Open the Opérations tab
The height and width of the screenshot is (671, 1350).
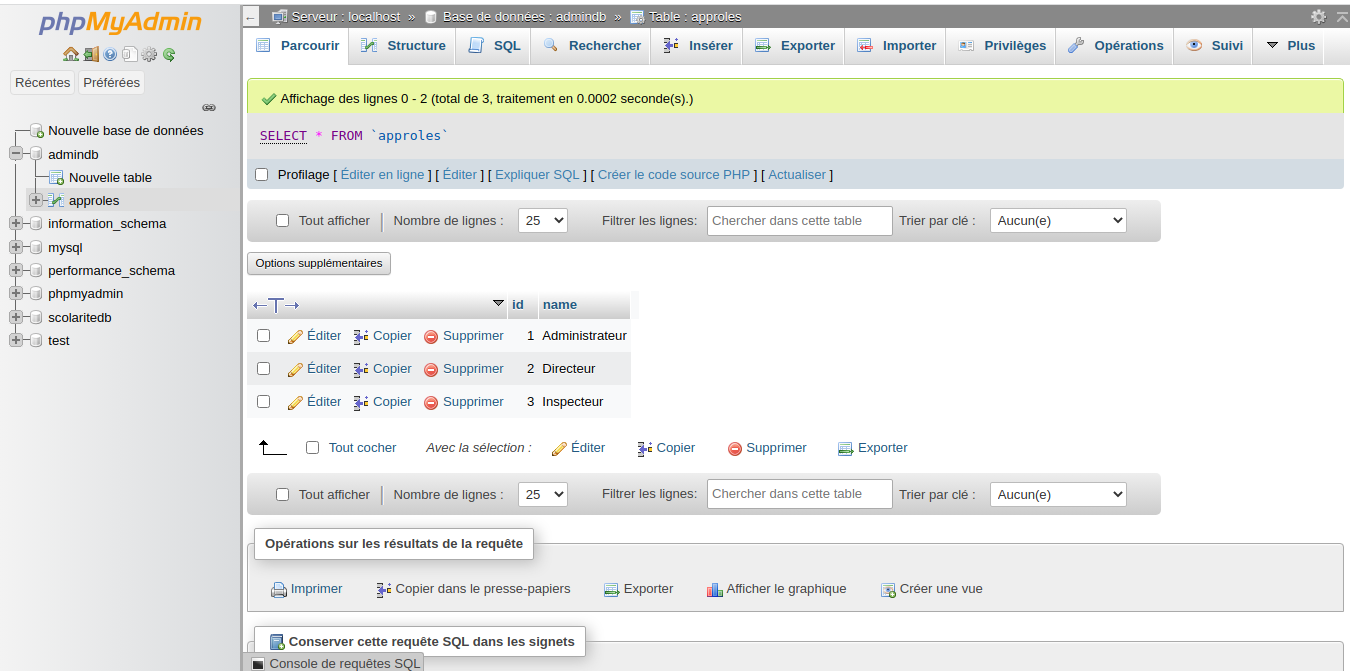click(x=1115, y=46)
